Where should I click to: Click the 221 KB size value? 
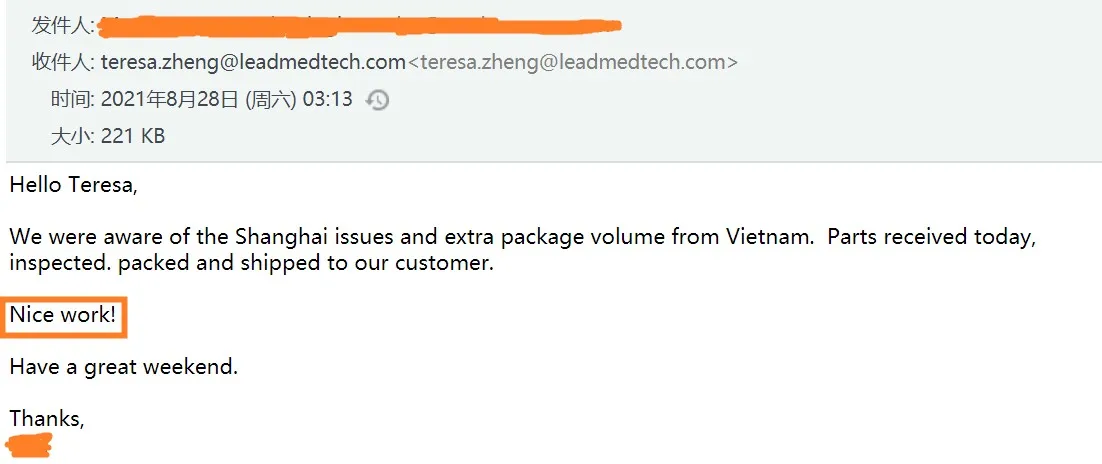(133, 135)
